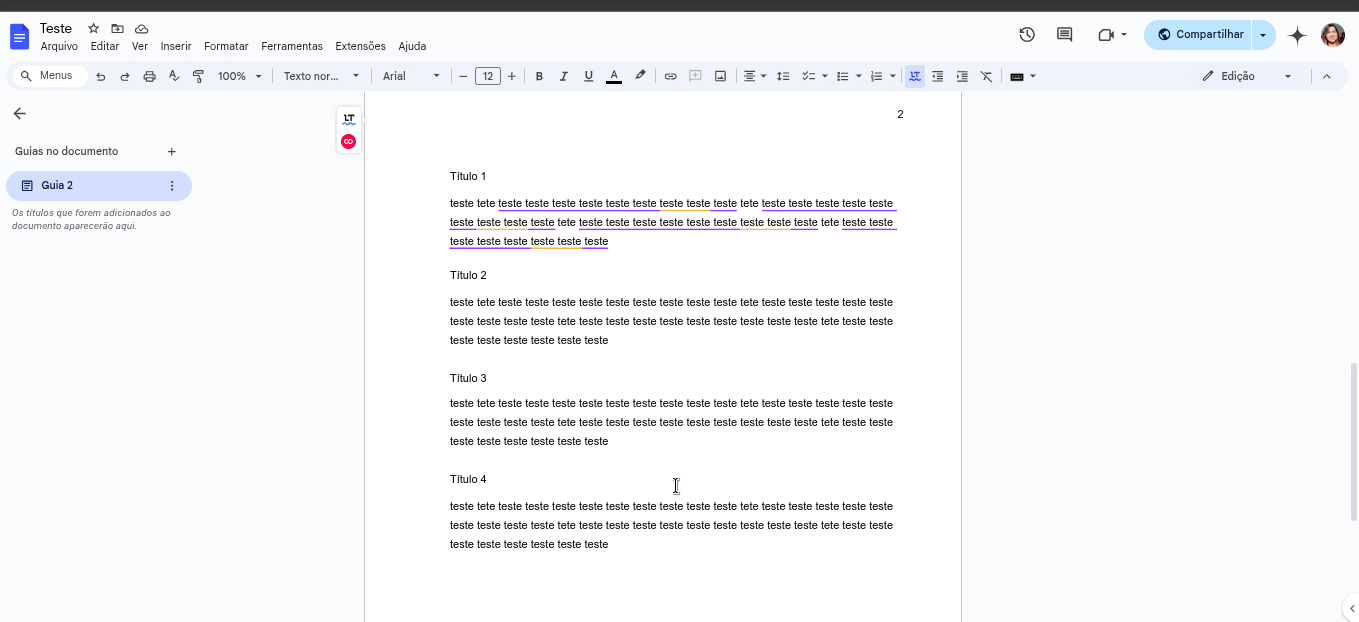The width and height of the screenshot is (1359, 622).
Task: Open the Ferramentas menu
Action: [x=292, y=46]
